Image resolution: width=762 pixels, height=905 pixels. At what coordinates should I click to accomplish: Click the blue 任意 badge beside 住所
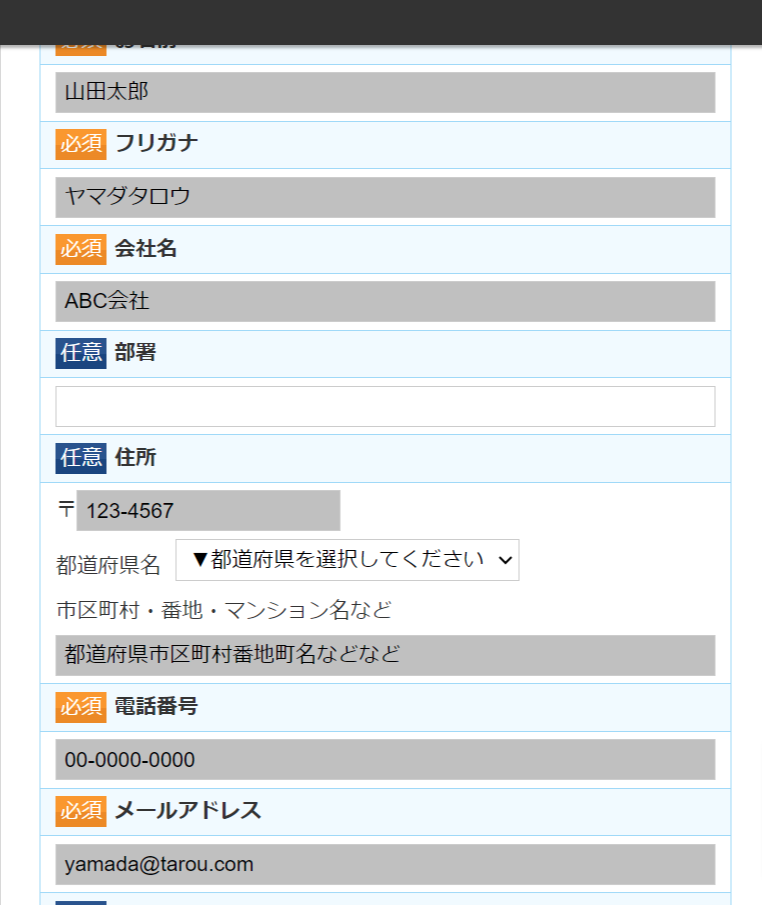click(81, 458)
